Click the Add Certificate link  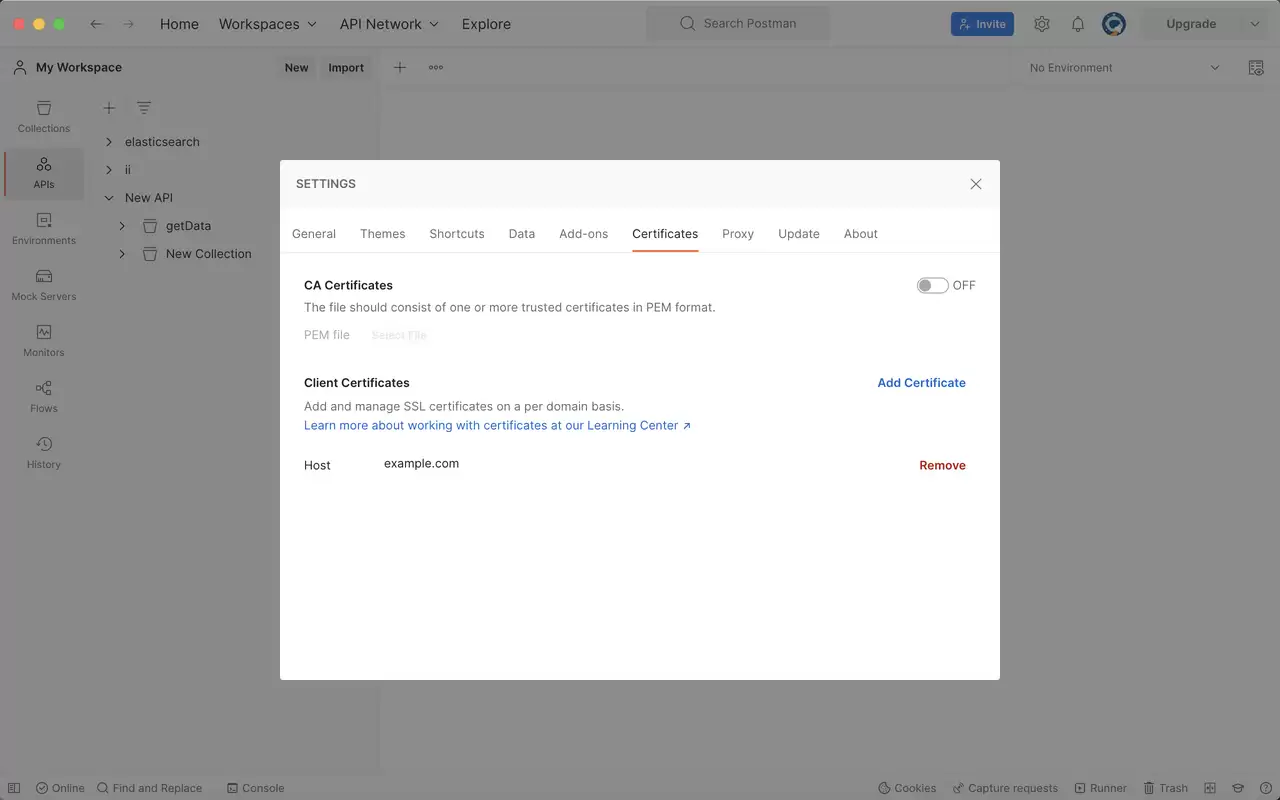click(921, 383)
